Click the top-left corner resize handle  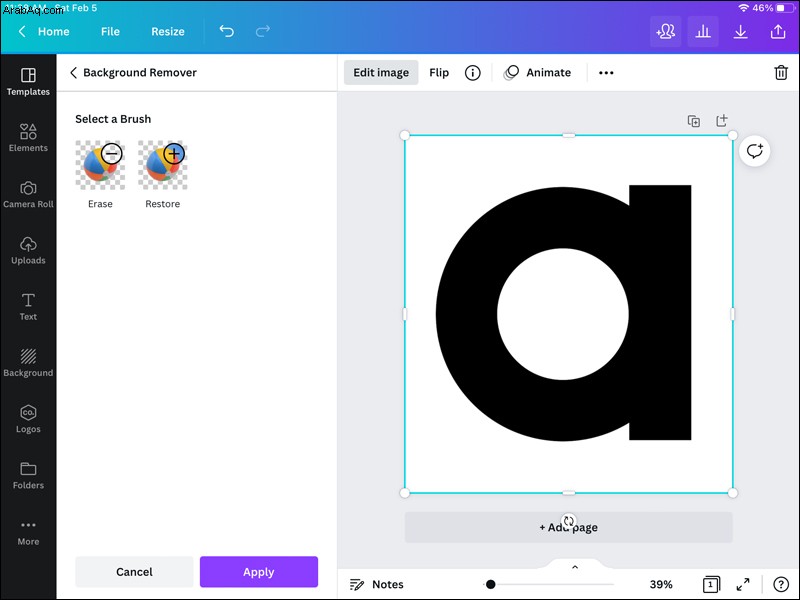pos(405,135)
